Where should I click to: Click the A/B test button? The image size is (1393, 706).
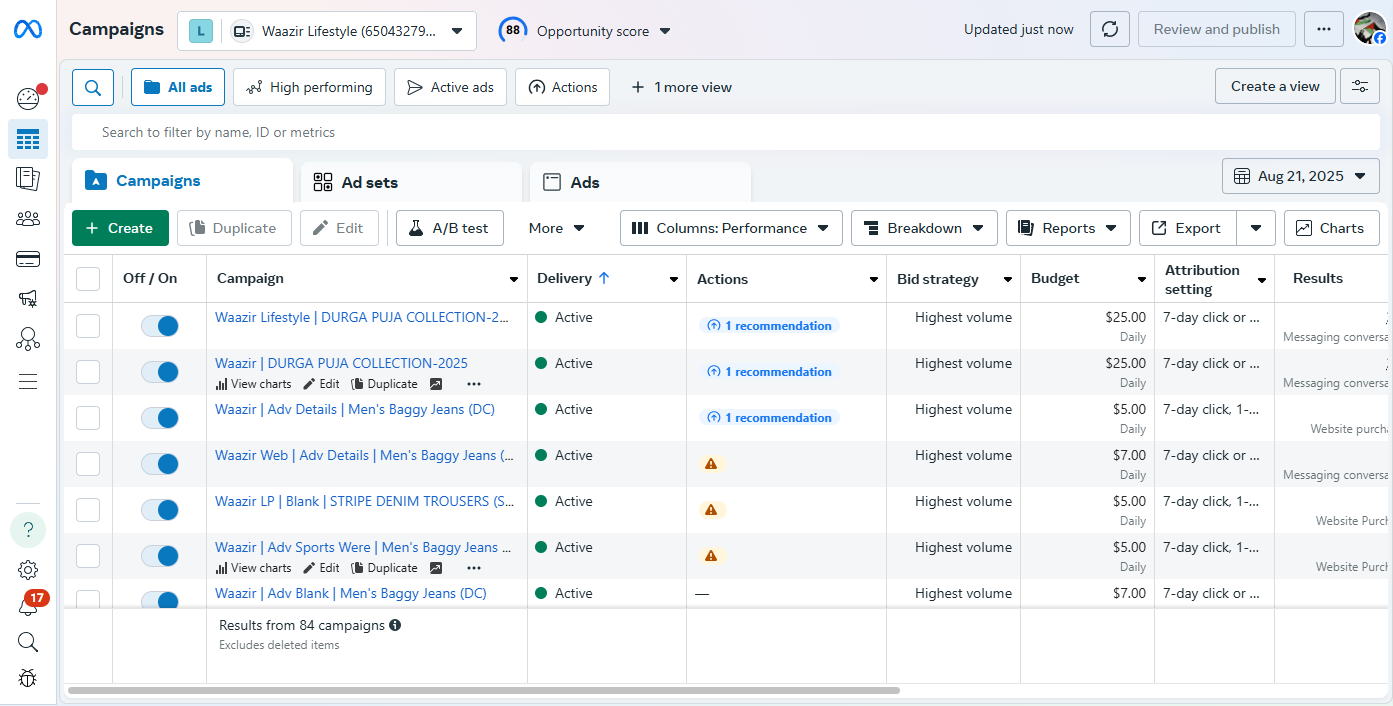(x=449, y=228)
